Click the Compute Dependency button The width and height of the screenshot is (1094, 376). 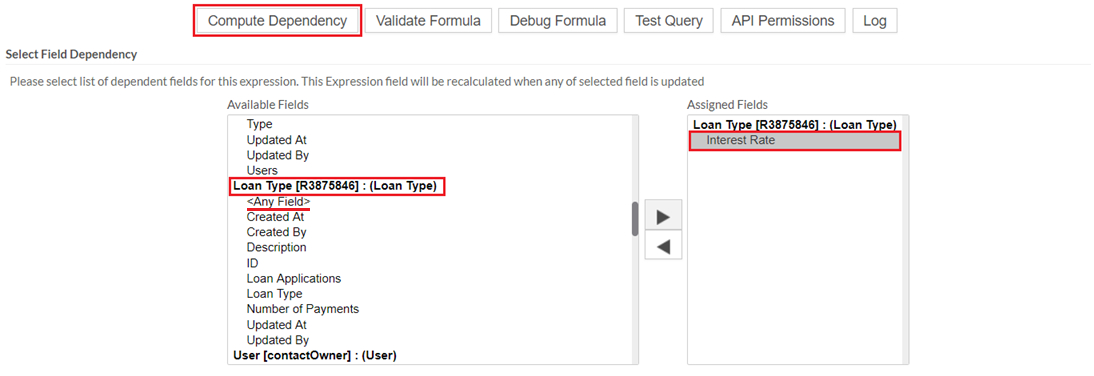click(278, 21)
